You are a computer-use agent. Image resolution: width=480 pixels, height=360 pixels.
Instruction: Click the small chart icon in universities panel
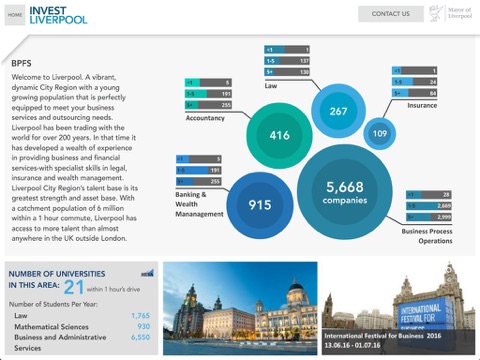point(147,273)
